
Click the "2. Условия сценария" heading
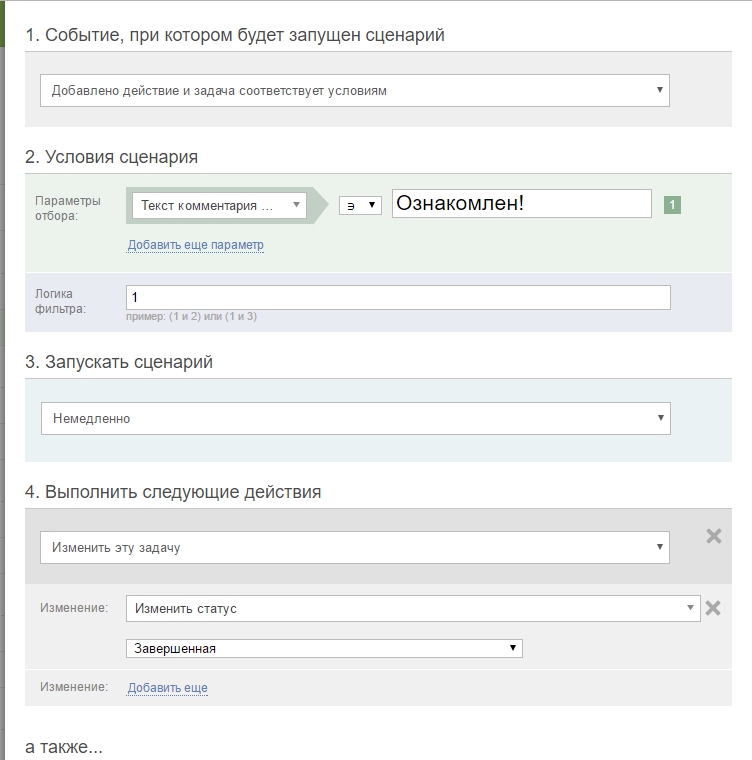coord(111,157)
